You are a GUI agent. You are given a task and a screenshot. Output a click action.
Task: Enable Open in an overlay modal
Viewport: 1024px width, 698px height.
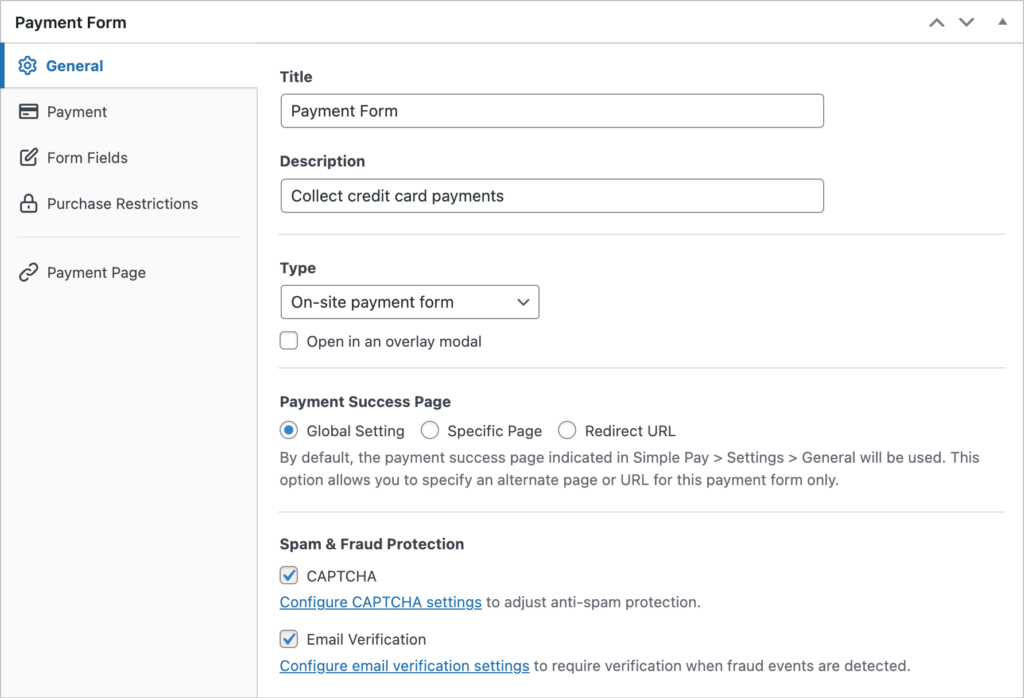point(289,341)
